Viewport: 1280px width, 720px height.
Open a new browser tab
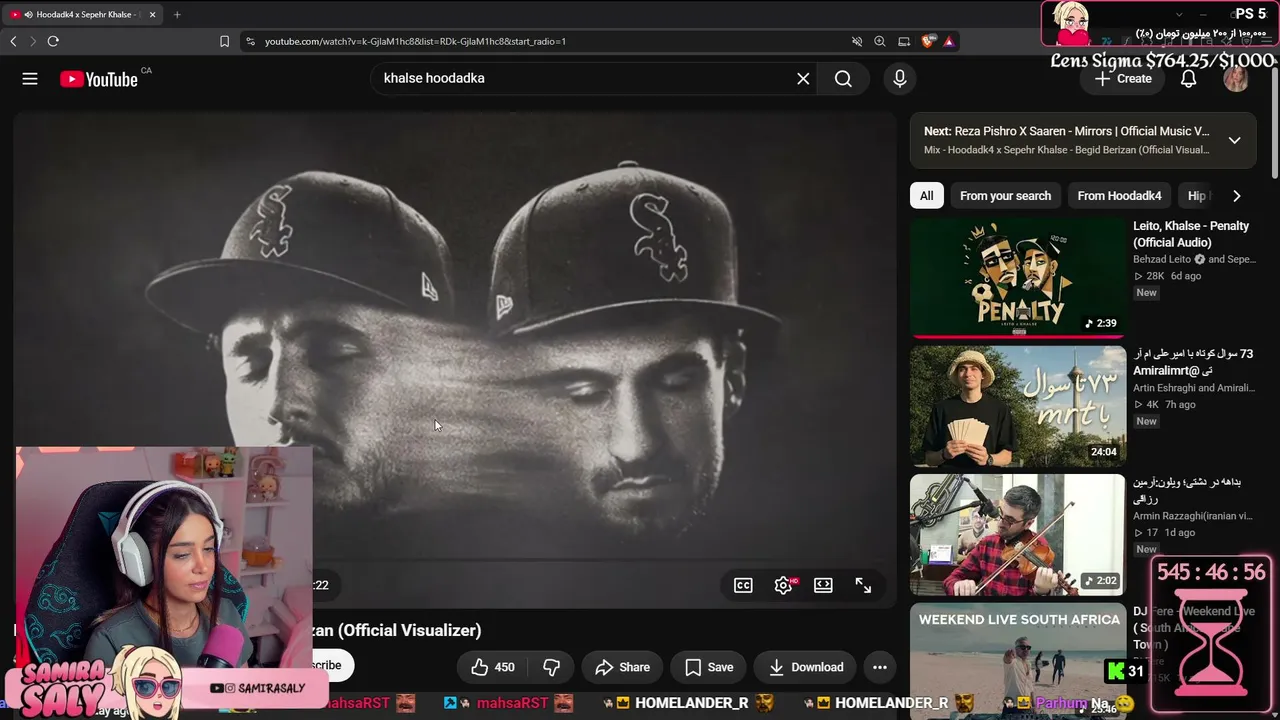click(177, 15)
